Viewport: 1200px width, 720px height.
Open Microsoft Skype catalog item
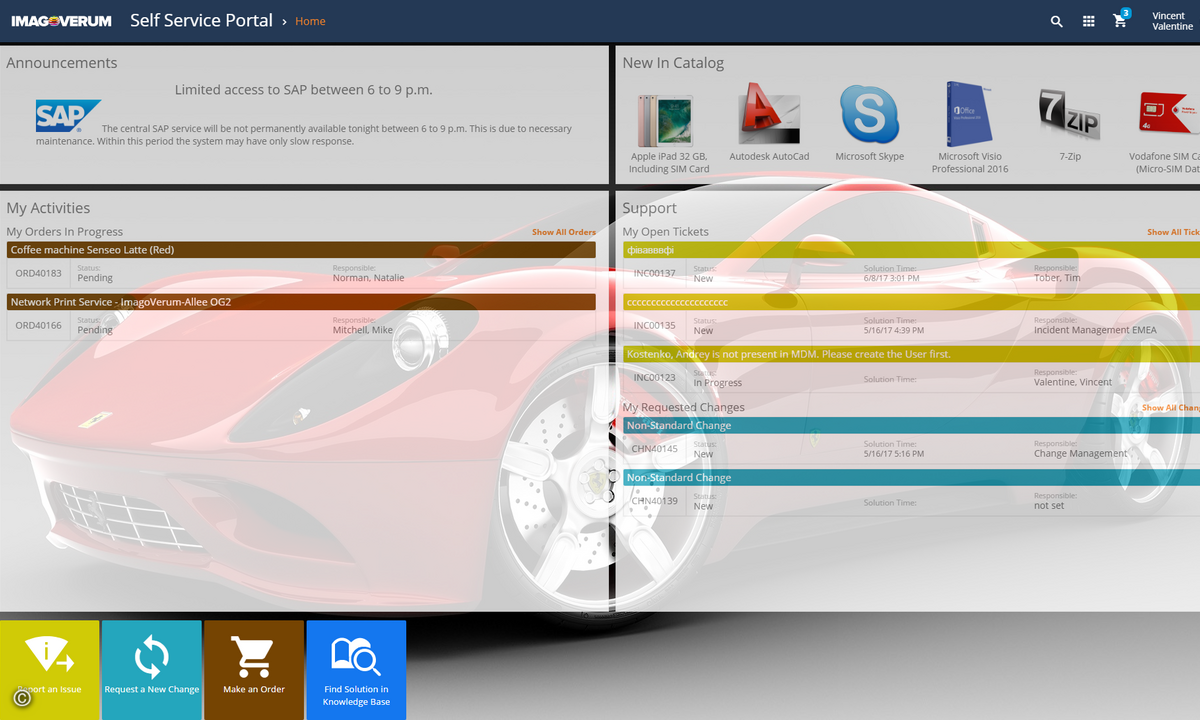point(869,122)
